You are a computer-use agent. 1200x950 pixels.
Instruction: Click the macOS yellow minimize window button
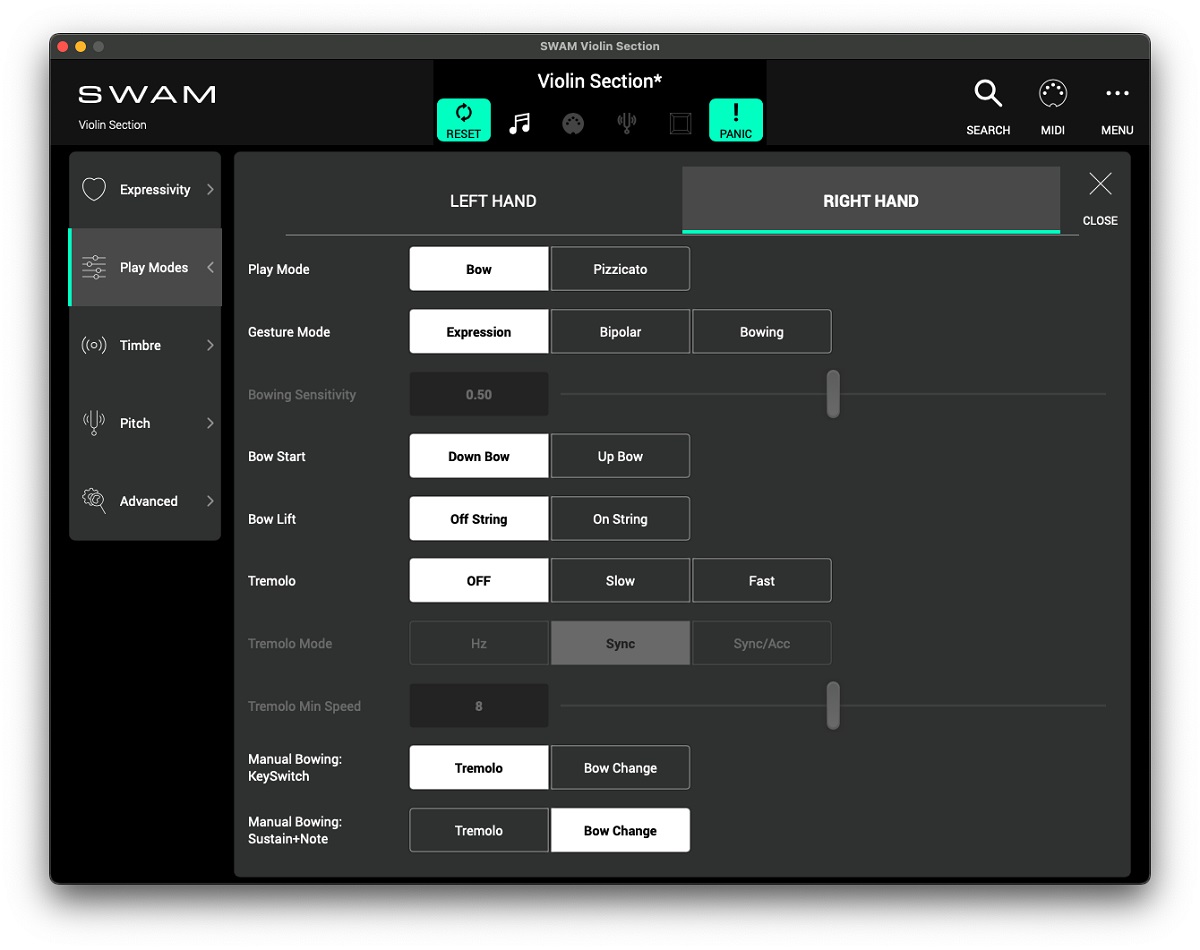pos(81,47)
